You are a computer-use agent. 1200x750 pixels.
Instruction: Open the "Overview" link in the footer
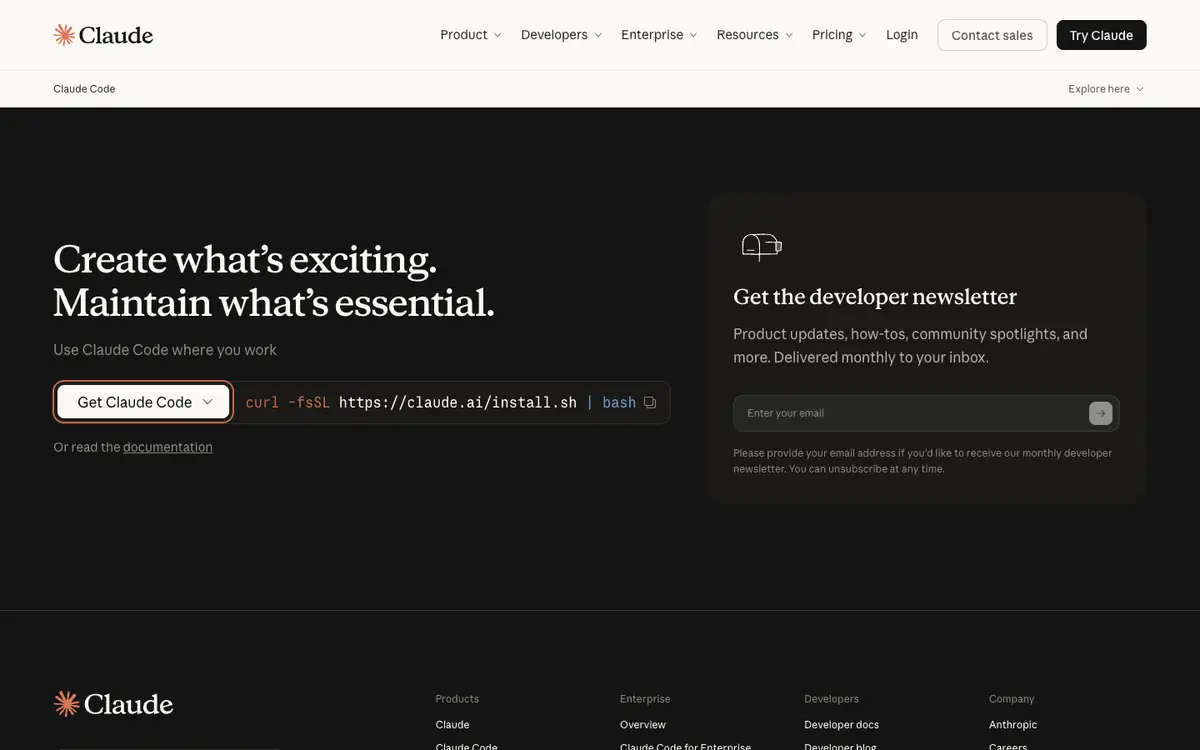click(643, 725)
